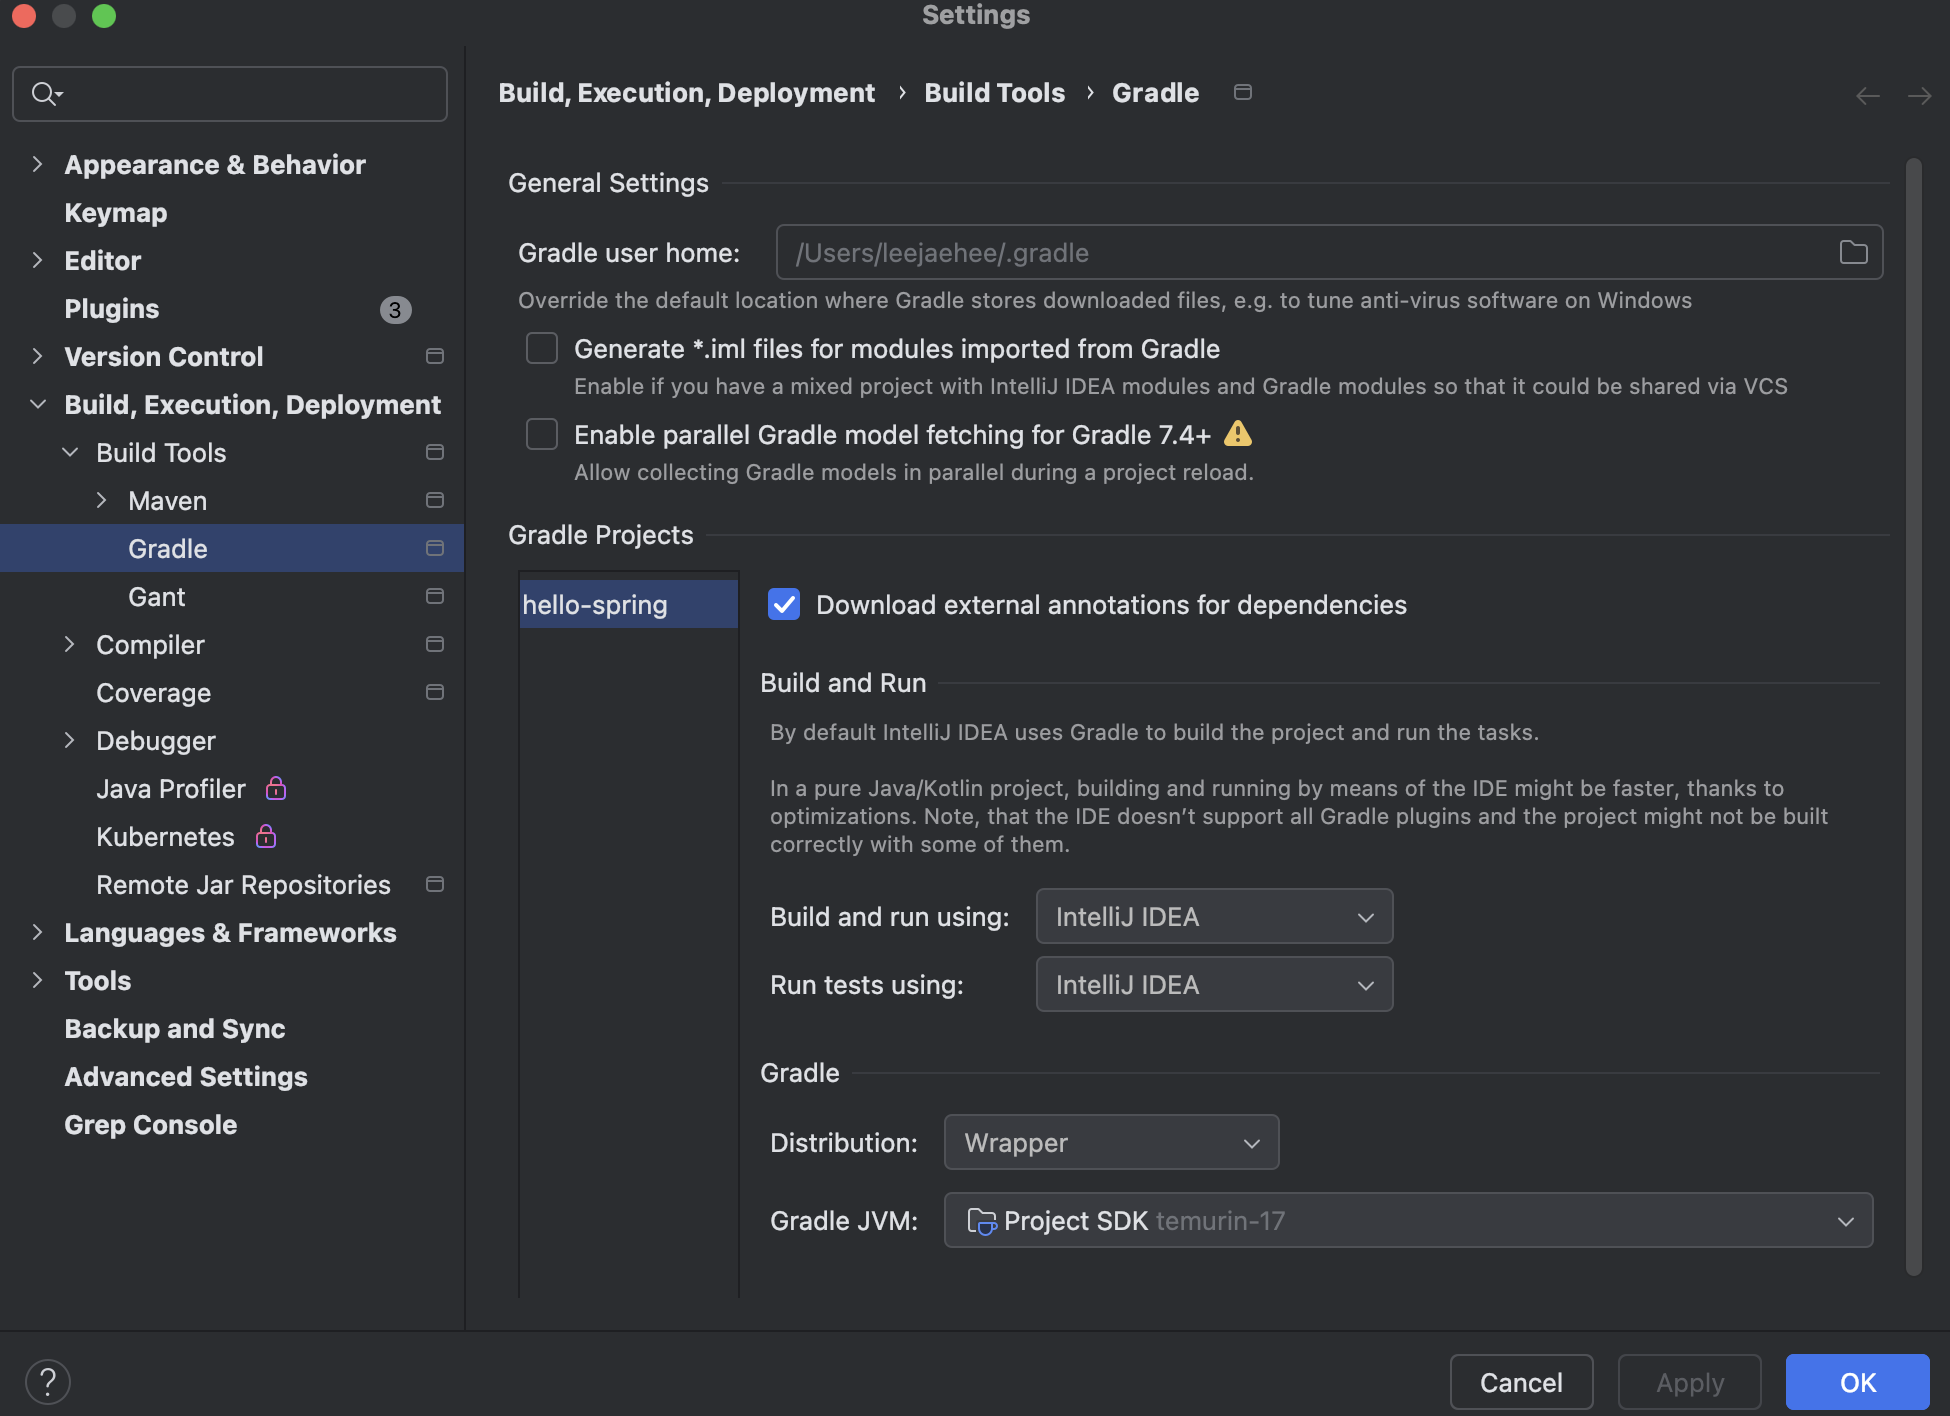Click into the settings search field
This screenshot has height=1416, width=1950.
pyautogui.click(x=230, y=94)
